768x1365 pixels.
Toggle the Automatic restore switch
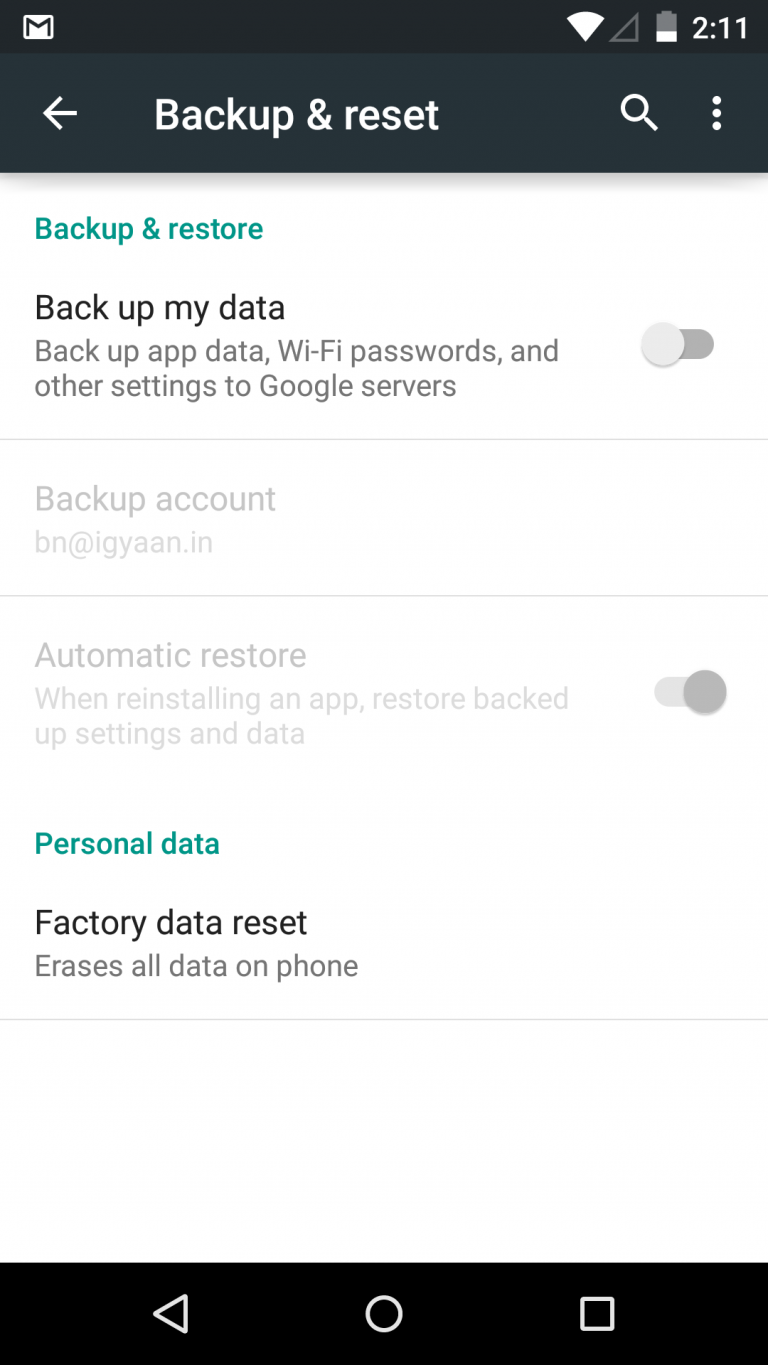690,692
